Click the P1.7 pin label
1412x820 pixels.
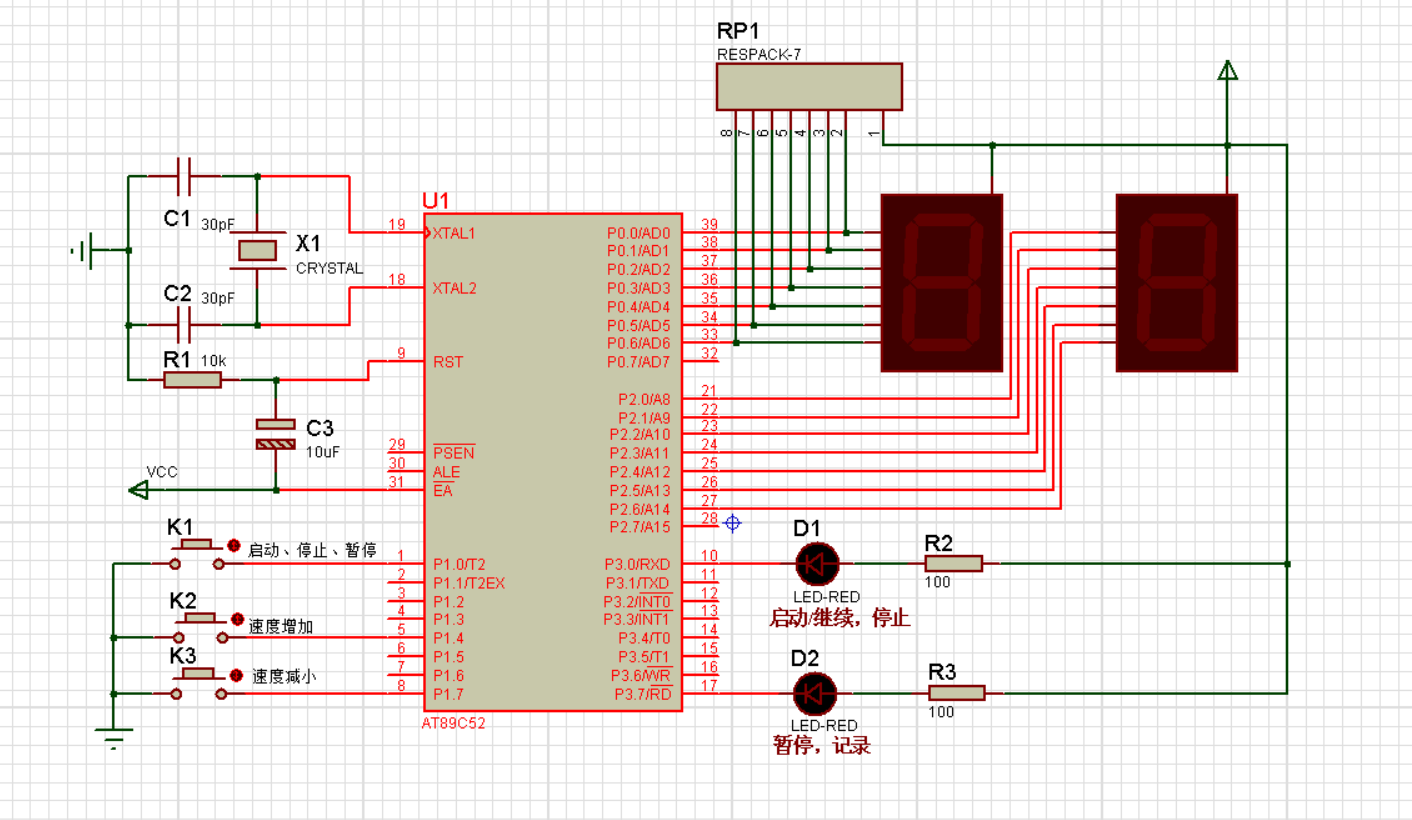click(448, 693)
